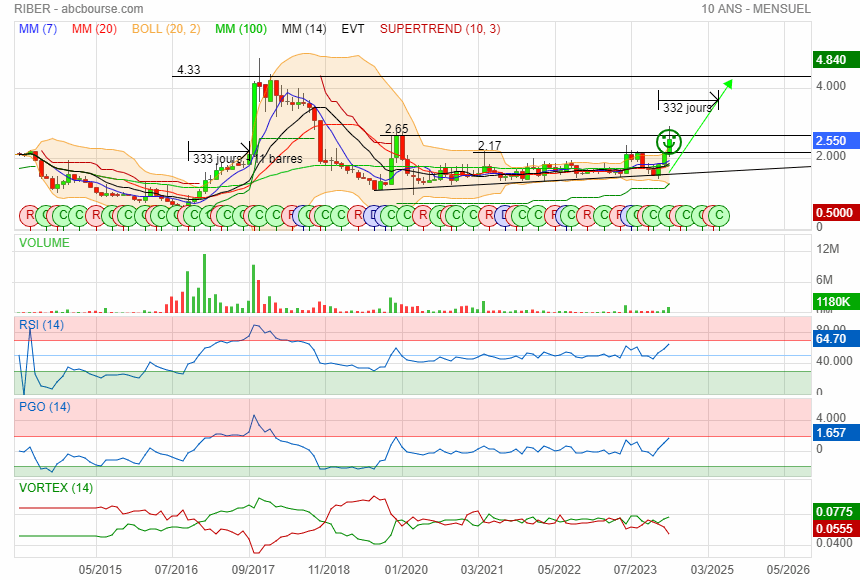
Task: Click the first red R event marker
Action: click(29, 216)
